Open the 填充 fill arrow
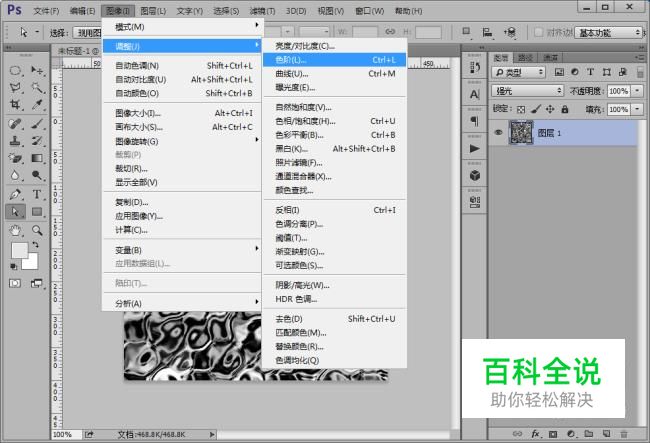 tap(638, 109)
